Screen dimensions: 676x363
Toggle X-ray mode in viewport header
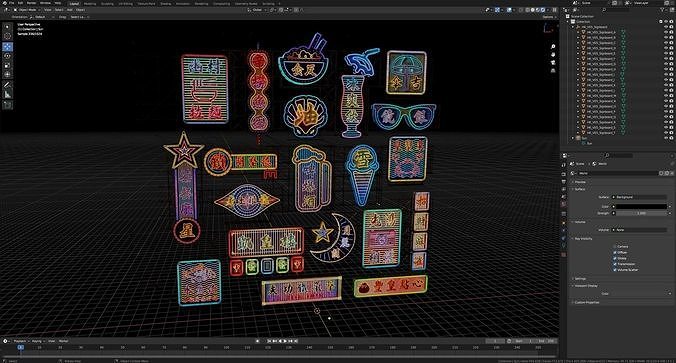[x=521, y=9]
